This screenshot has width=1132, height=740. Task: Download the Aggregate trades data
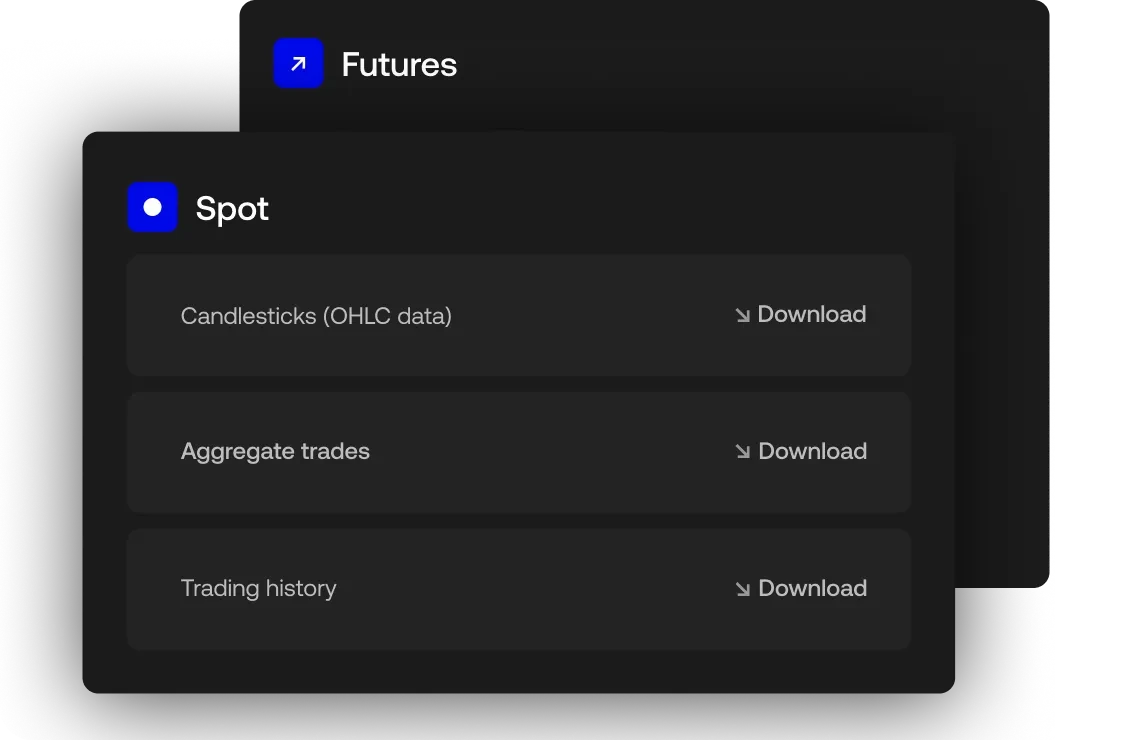[x=812, y=452]
